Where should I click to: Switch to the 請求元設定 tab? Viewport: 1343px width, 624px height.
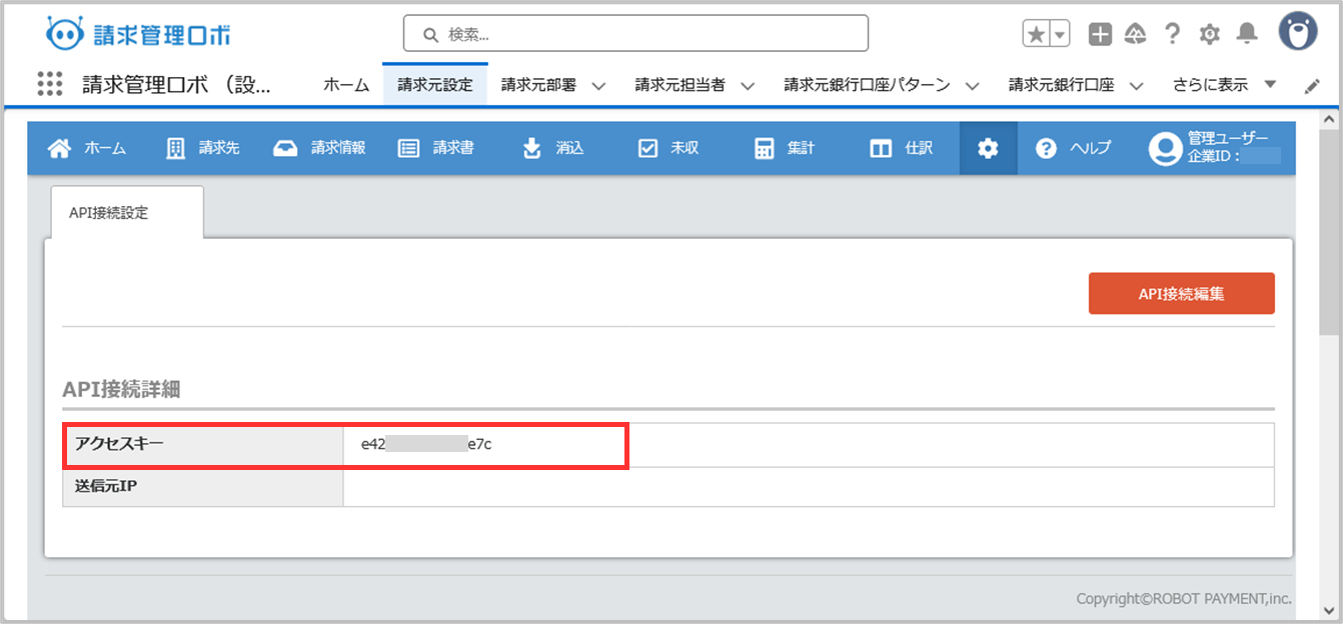click(x=434, y=85)
